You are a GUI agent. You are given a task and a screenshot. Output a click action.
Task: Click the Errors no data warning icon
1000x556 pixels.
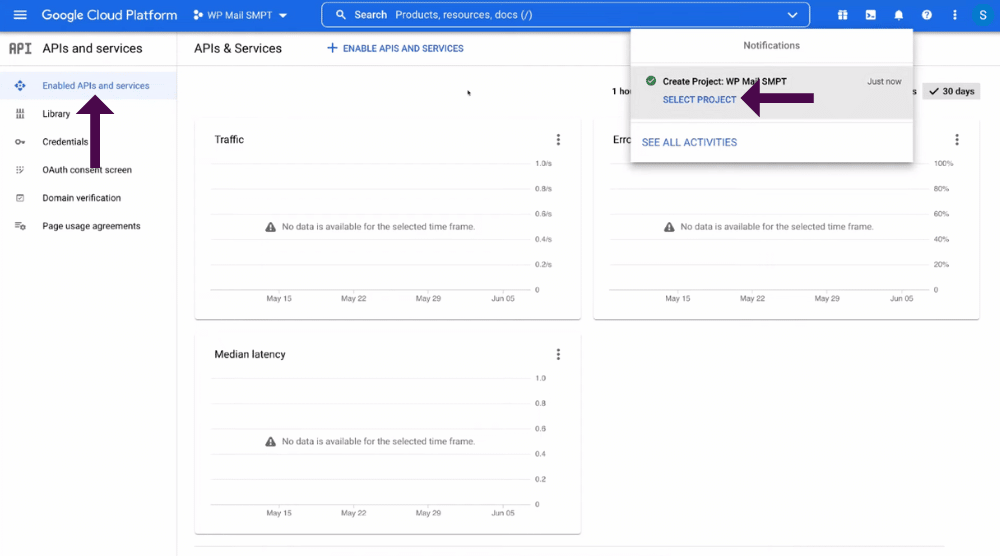[x=669, y=227]
